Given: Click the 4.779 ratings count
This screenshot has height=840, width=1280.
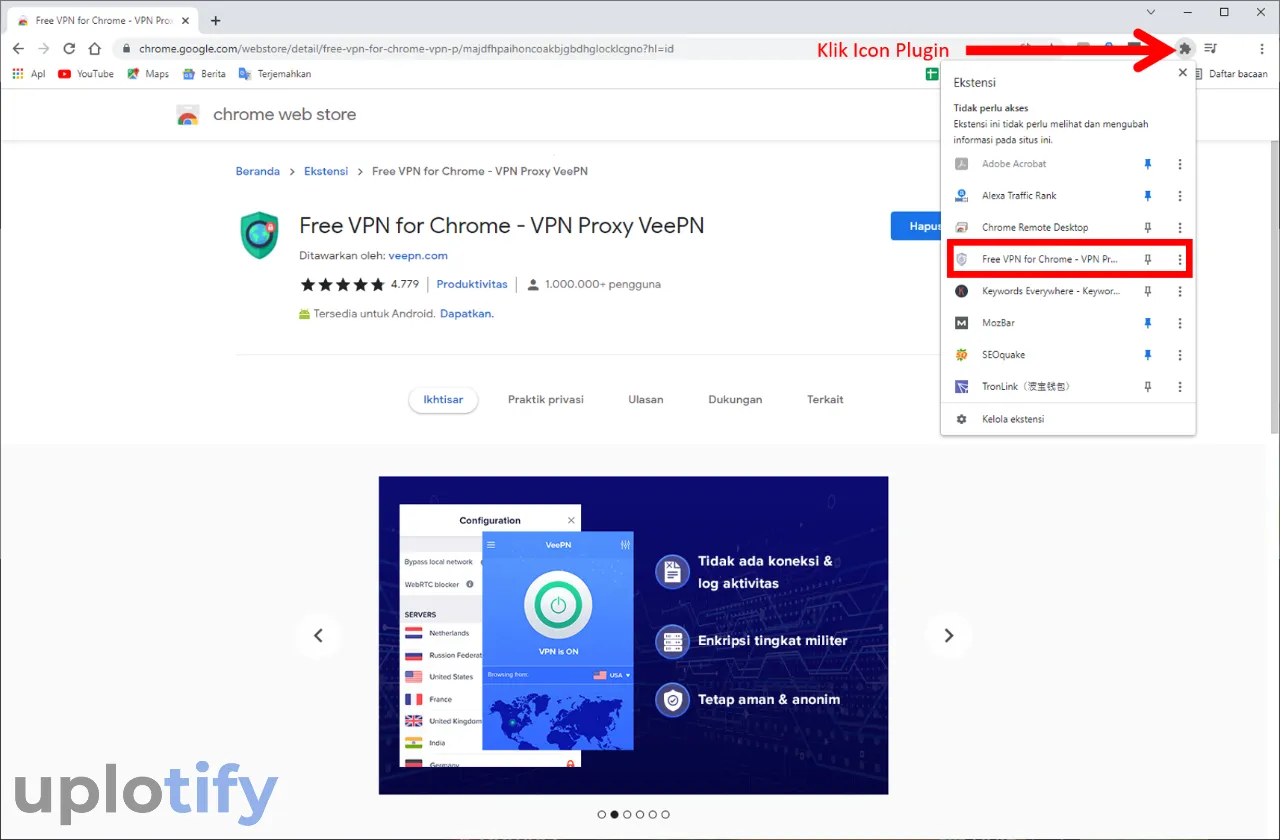Looking at the screenshot, I should coord(405,284).
